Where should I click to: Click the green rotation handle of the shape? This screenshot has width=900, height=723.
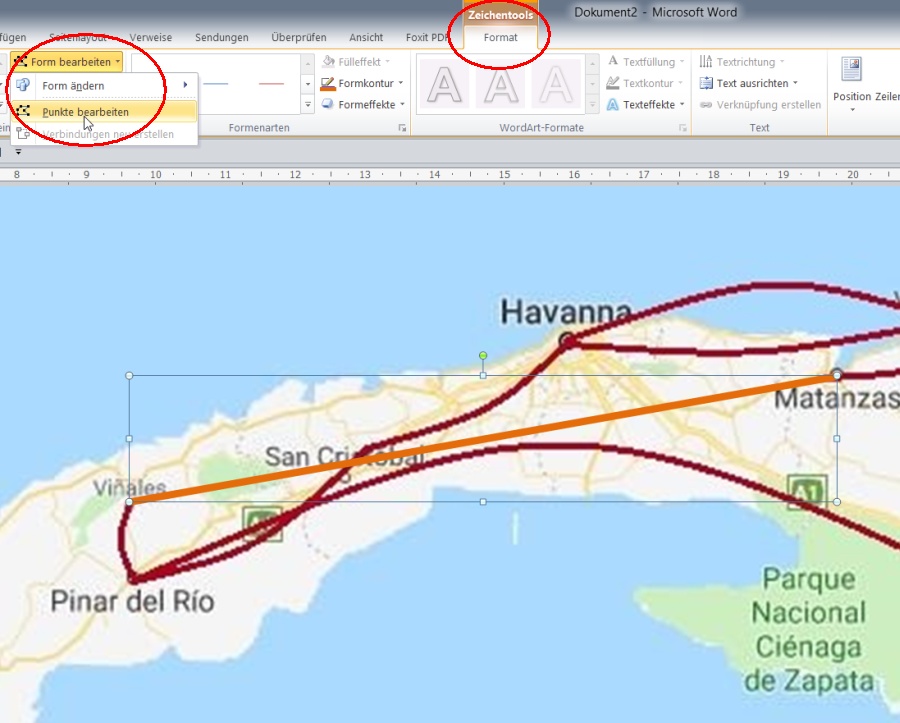click(x=483, y=356)
